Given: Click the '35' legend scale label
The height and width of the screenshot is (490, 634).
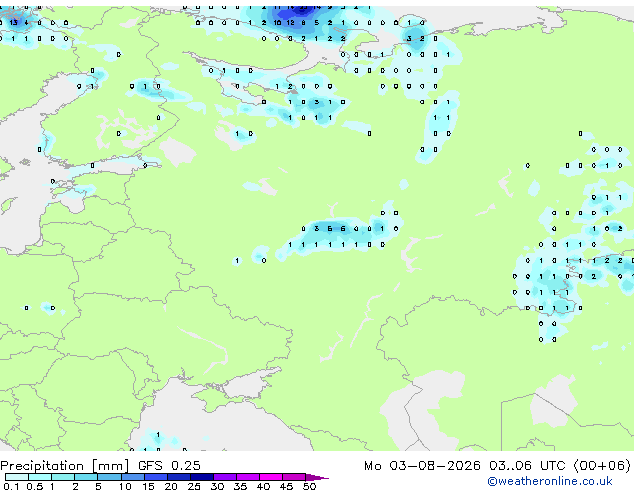Looking at the screenshot, I should (240, 486).
